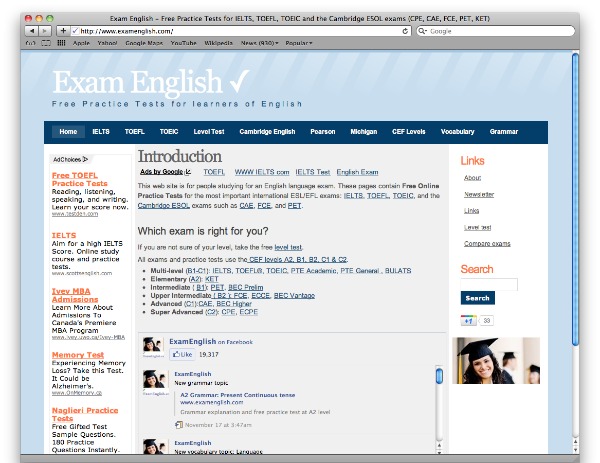Open the Michigan navigation tab
Viewport: 600px width, 463px height.
(364, 132)
